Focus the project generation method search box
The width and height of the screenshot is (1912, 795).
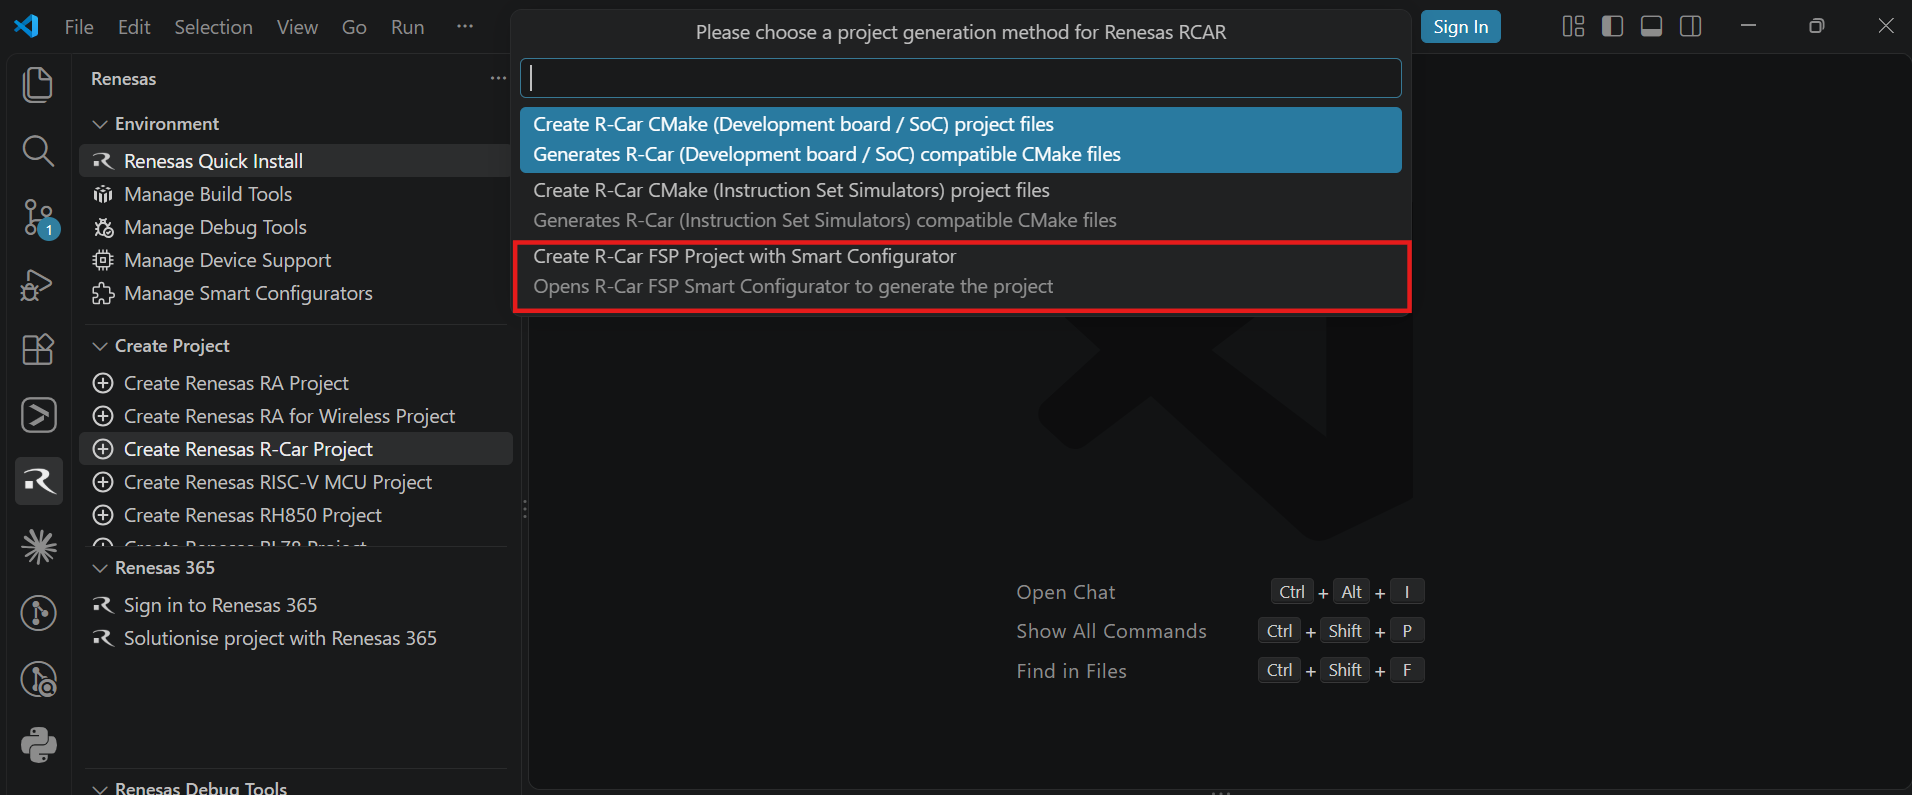(x=960, y=78)
